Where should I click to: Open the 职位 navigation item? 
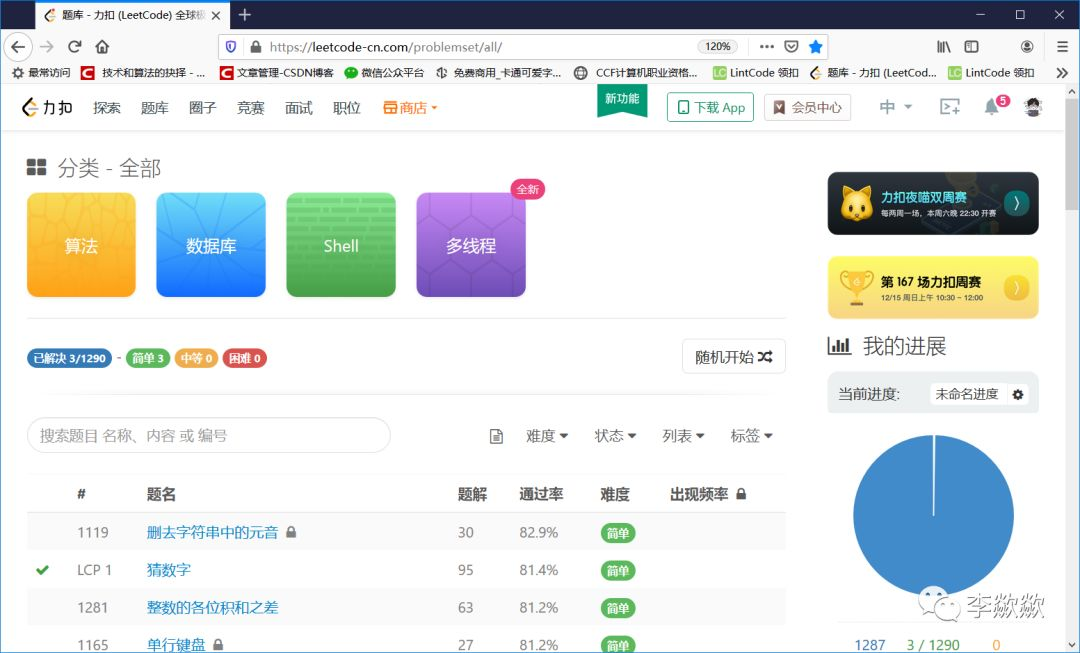click(346, 107)
